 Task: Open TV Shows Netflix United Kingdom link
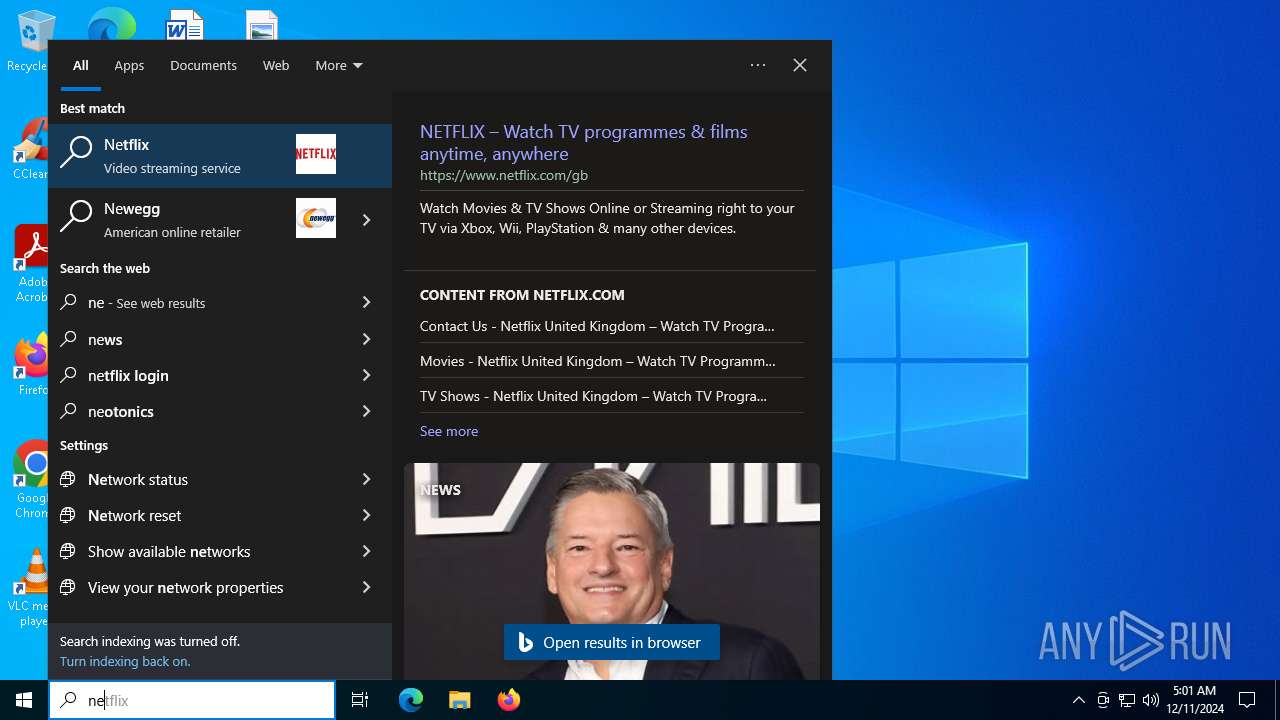click(x=593, y=396)
